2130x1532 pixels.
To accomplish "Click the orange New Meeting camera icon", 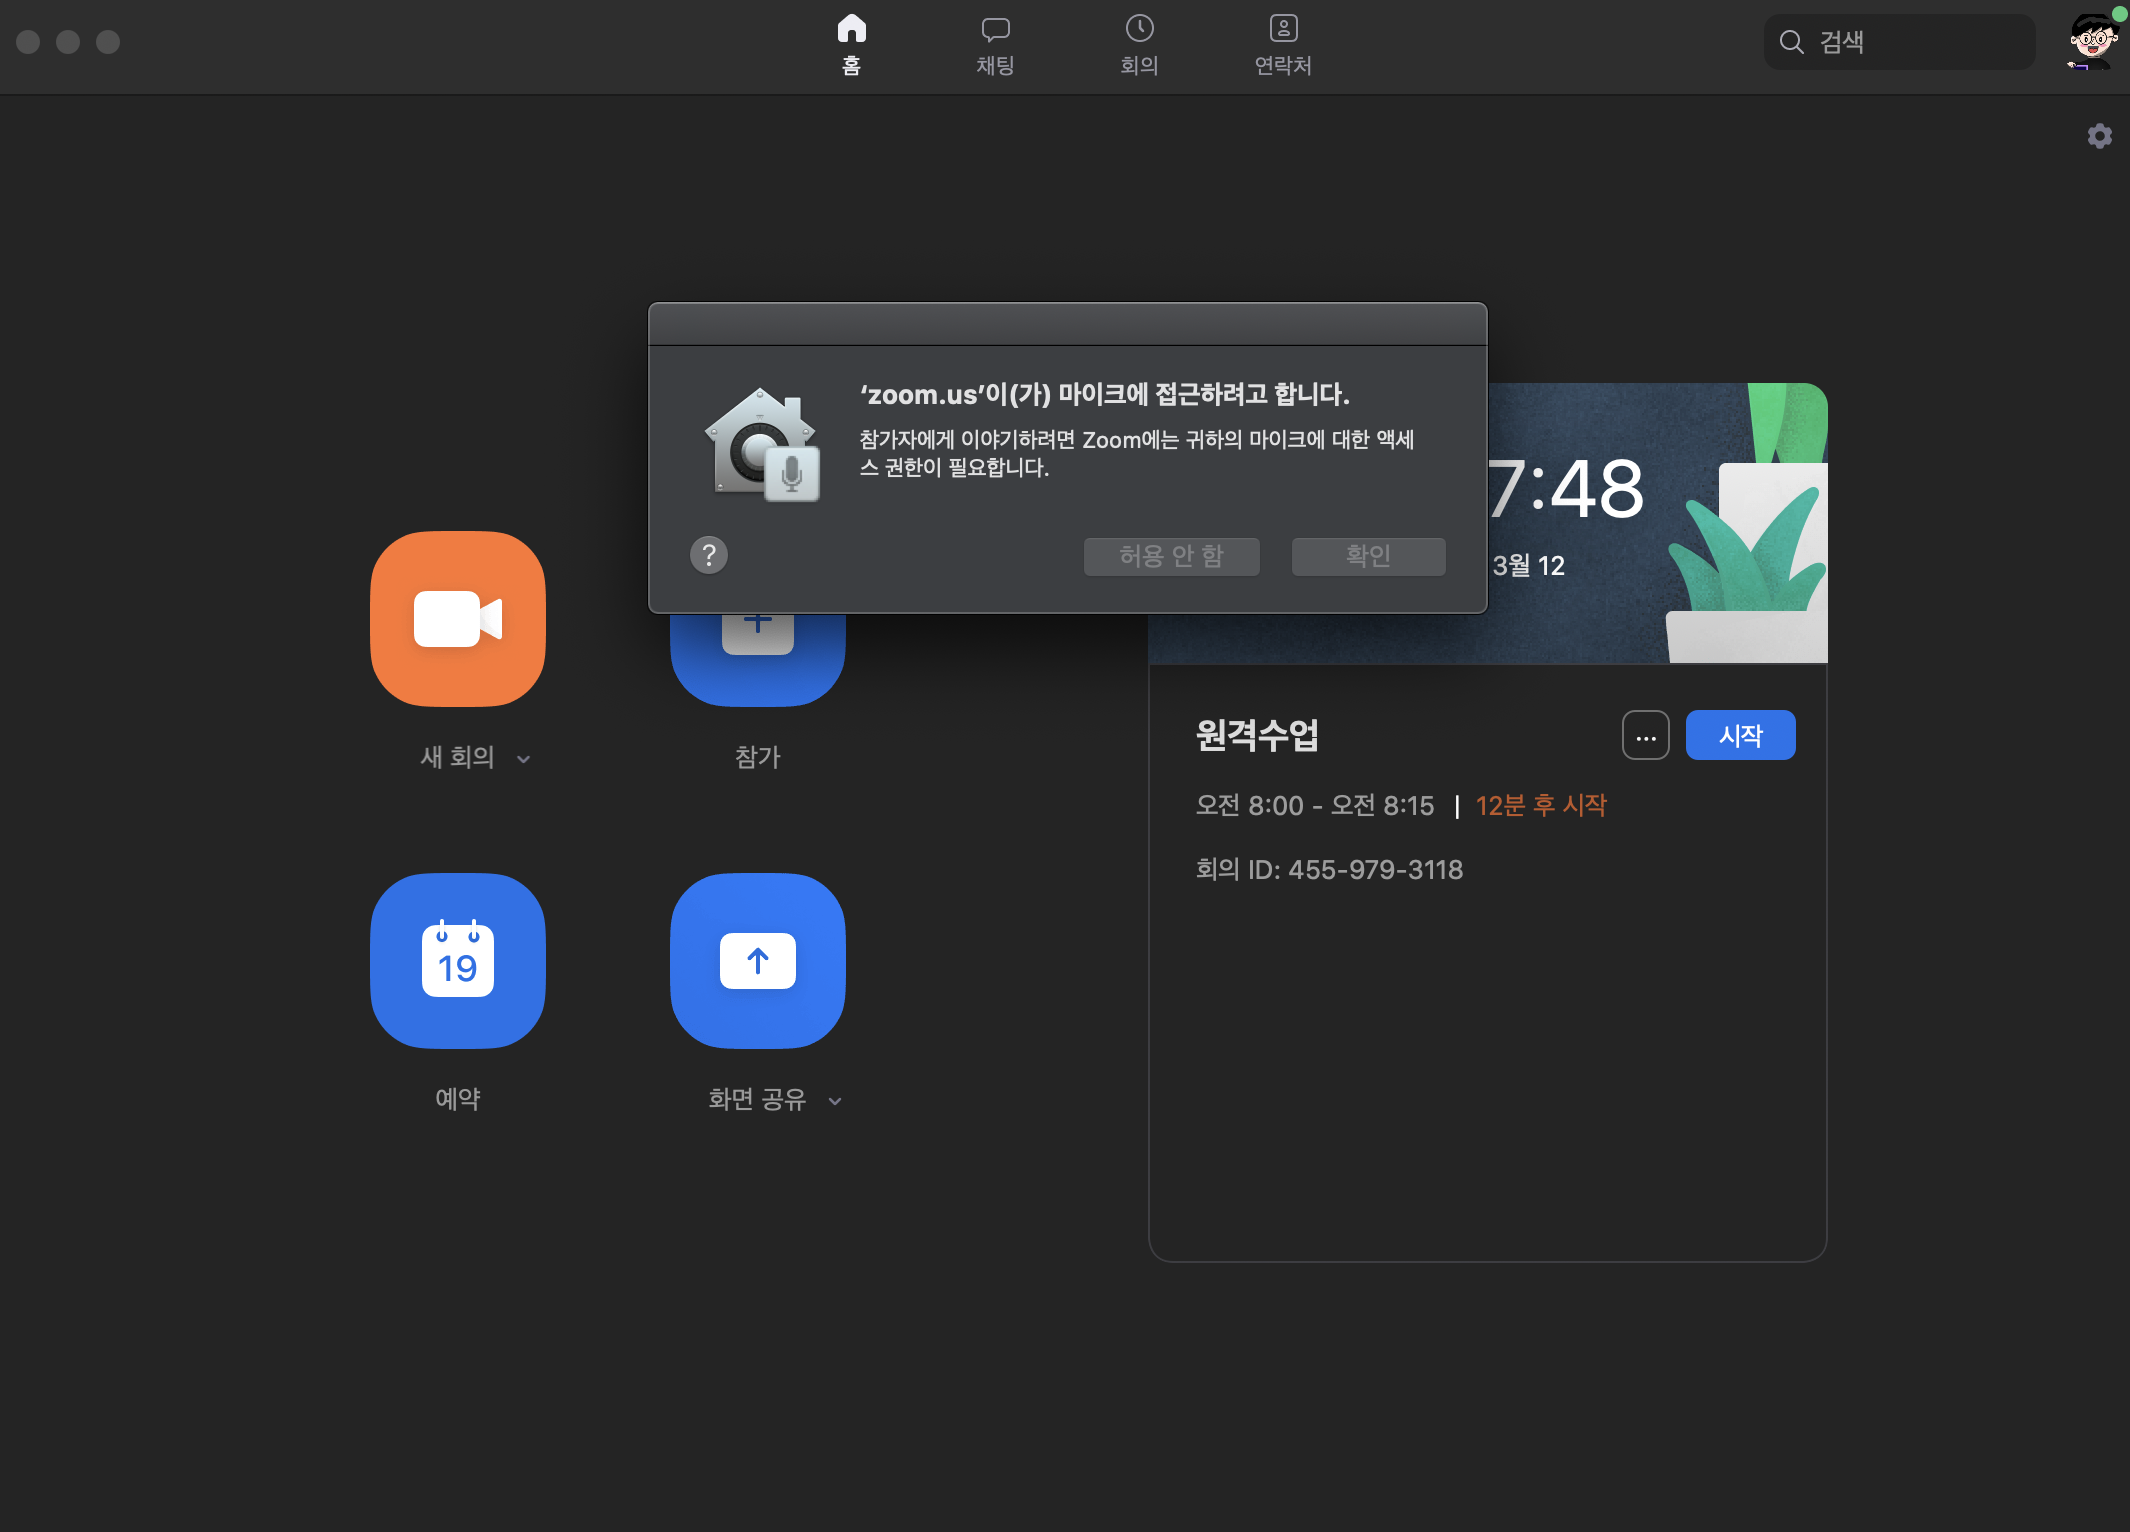I will pos(458,619).
